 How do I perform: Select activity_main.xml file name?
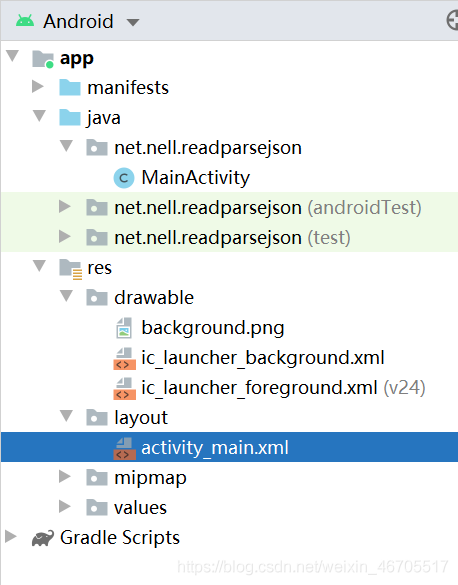(215, 448)
